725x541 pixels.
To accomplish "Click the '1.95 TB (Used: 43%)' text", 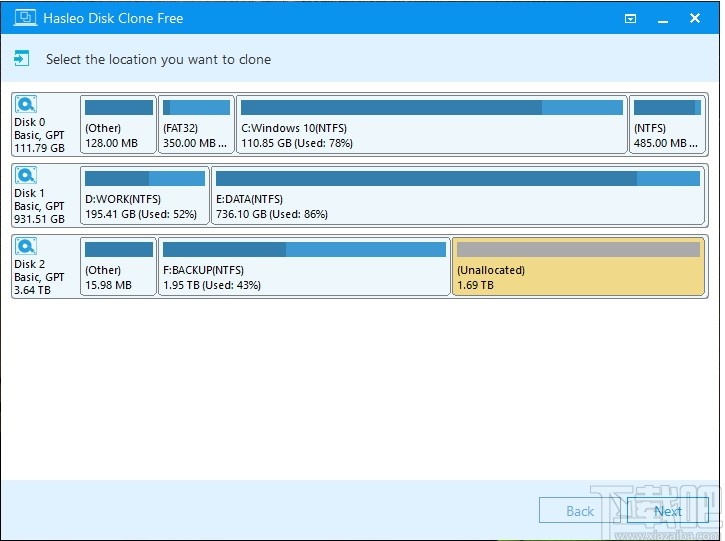I will click(212, 285).
